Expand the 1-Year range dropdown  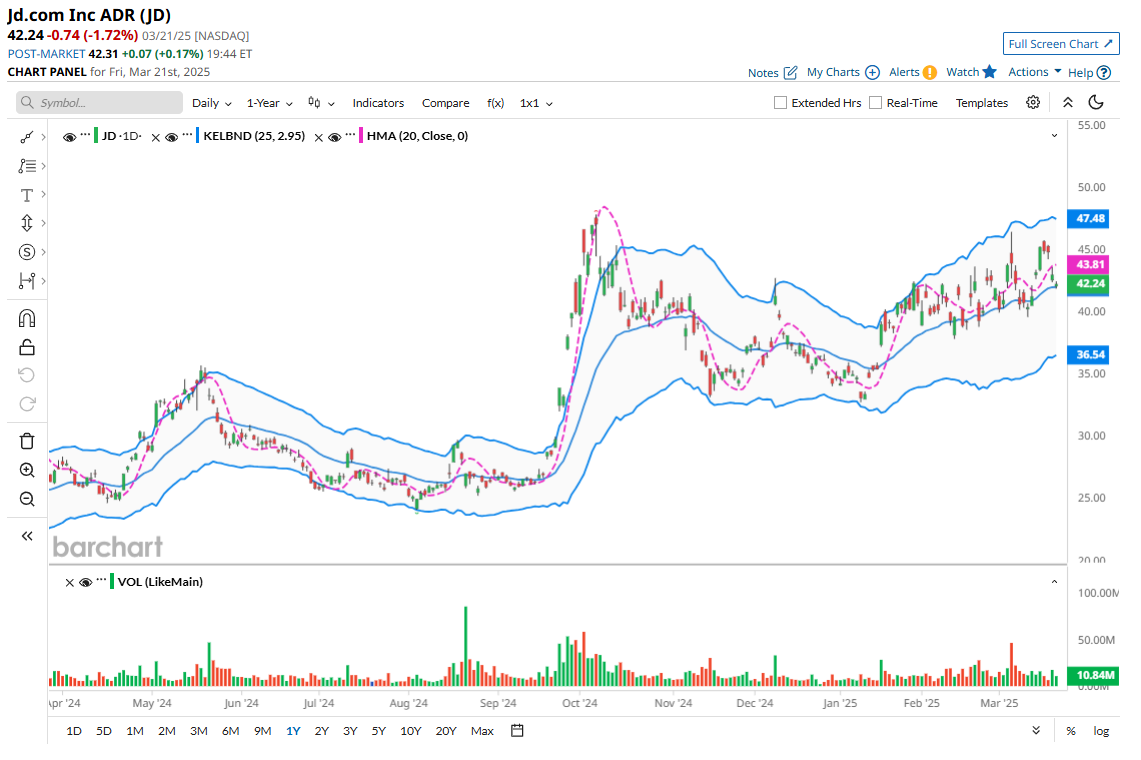pyautogui.click(x=270, y=103)
